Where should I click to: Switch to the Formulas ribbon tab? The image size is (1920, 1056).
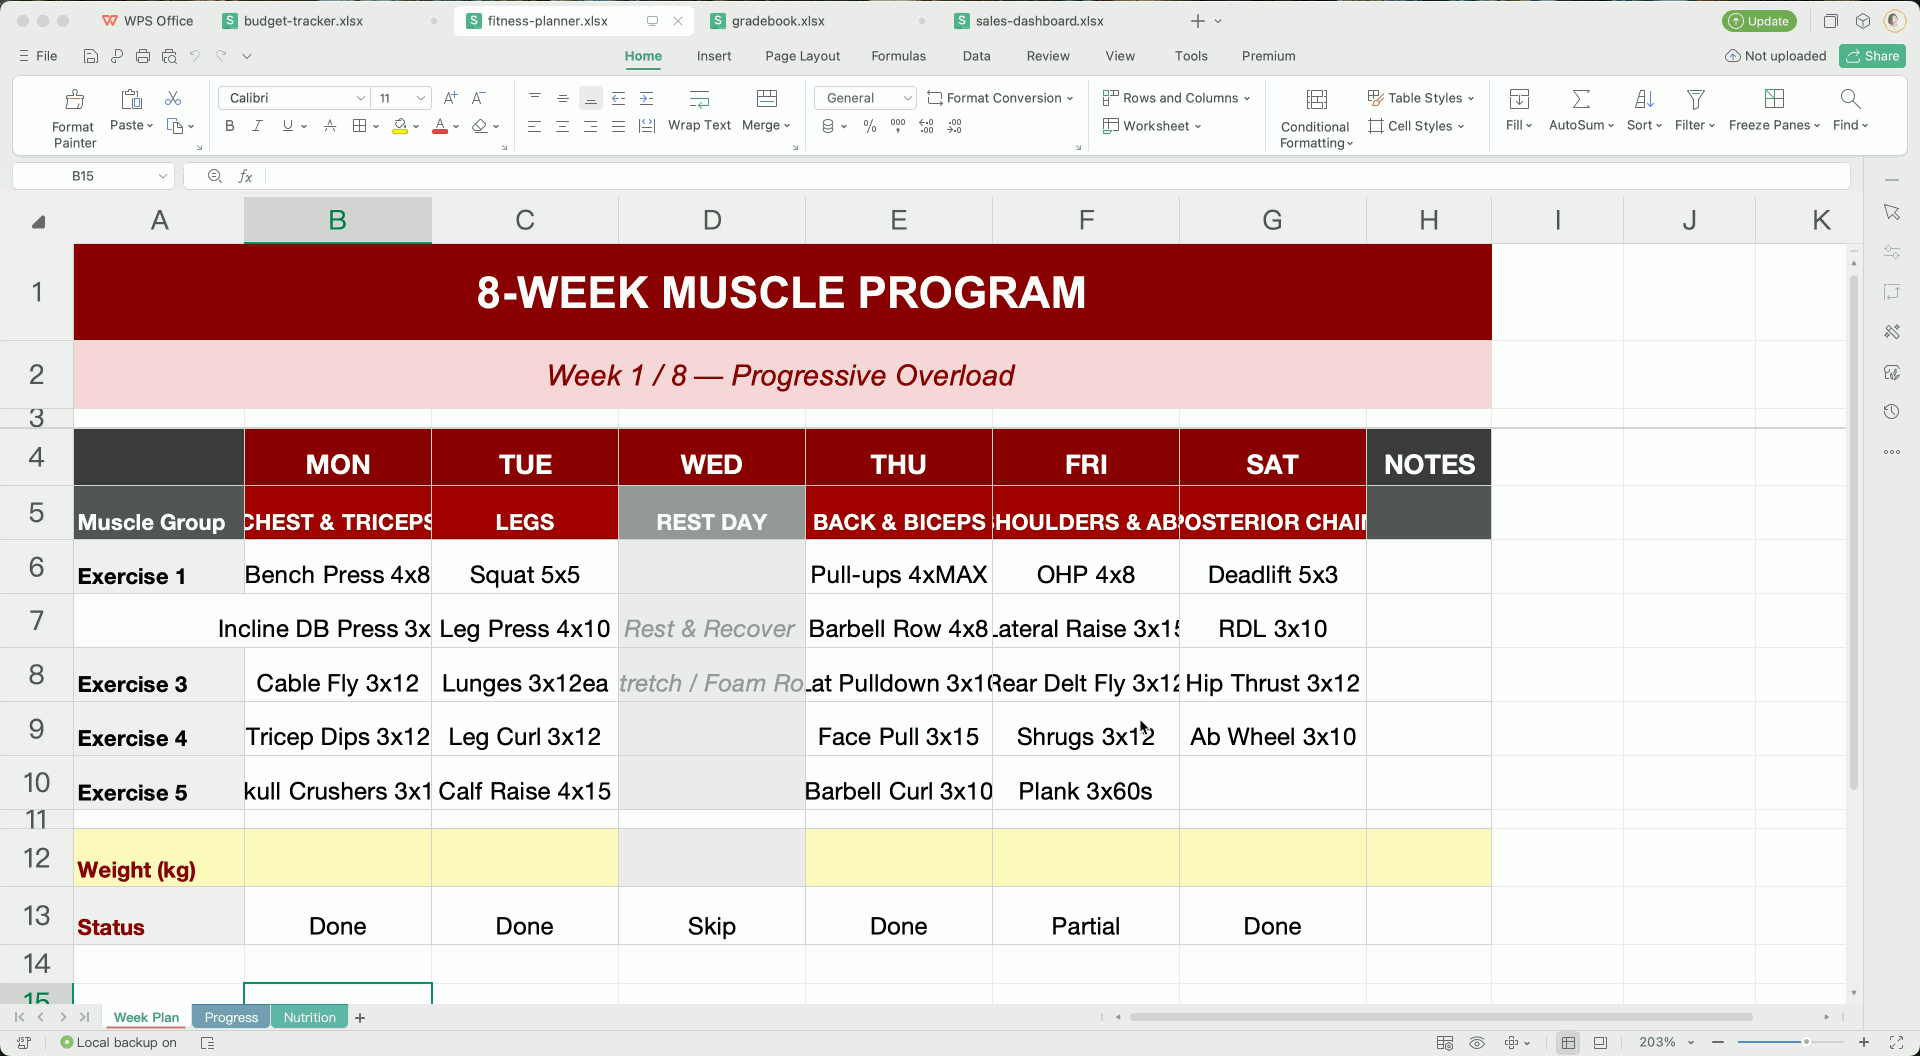tap(898, 56)
